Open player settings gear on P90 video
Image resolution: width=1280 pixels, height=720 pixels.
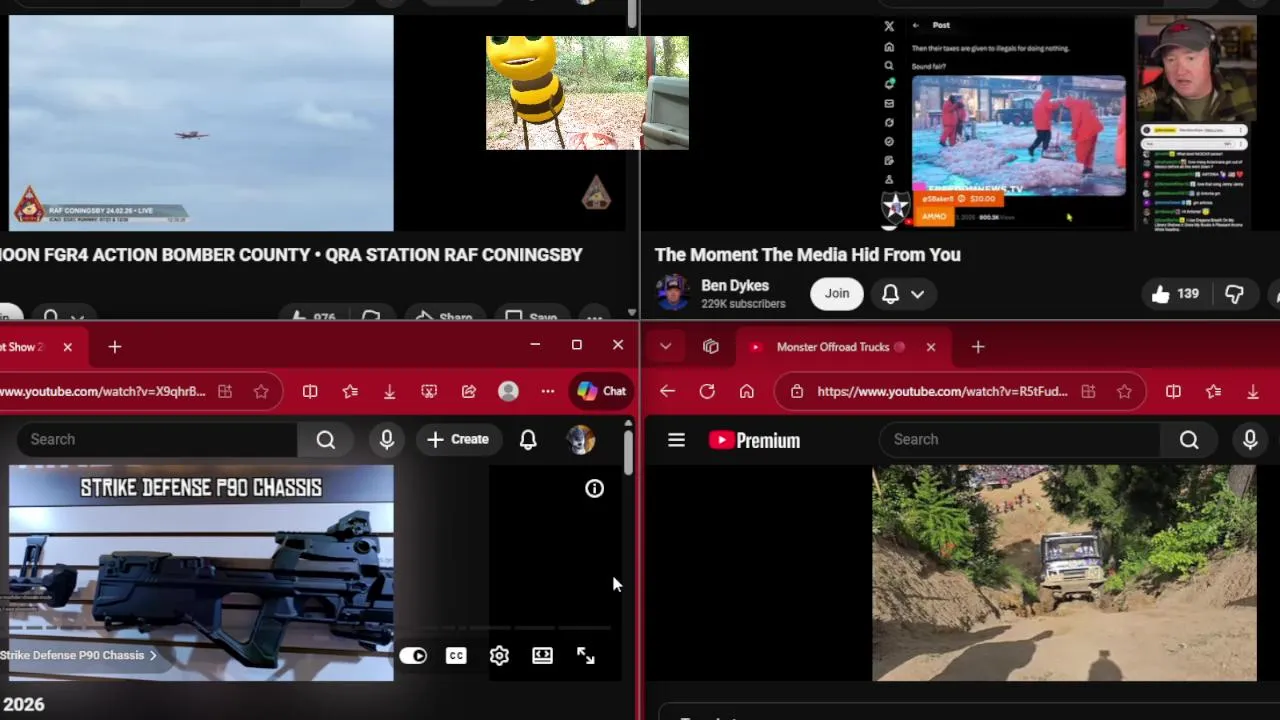(499, 656)
